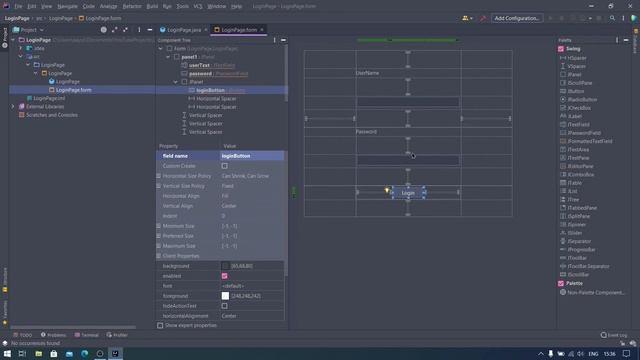Toggle the Palette group checkbox

pyautogui.click(x=561, y=283)
